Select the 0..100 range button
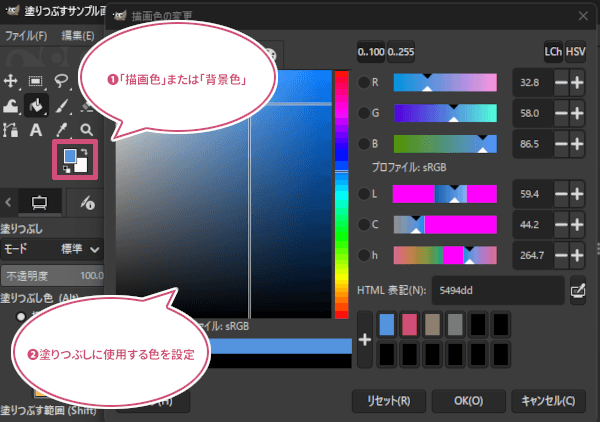This screenshot has width=600, height=422. [x=371, y=52]
